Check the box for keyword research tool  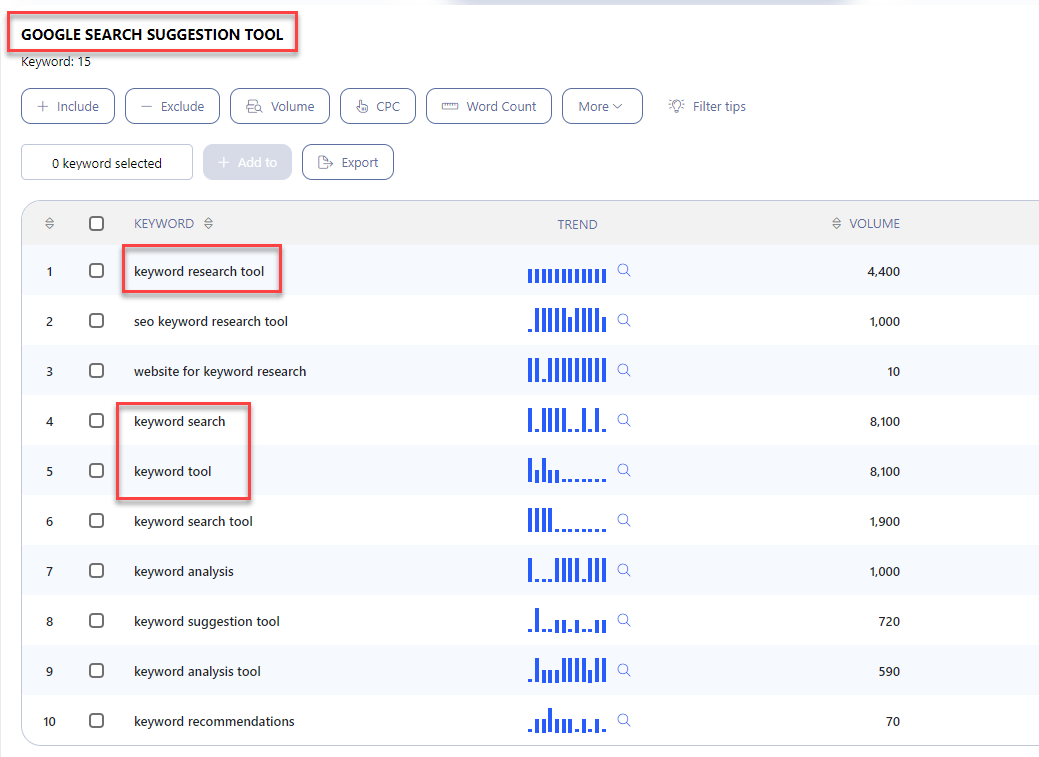tap(97, 270)
